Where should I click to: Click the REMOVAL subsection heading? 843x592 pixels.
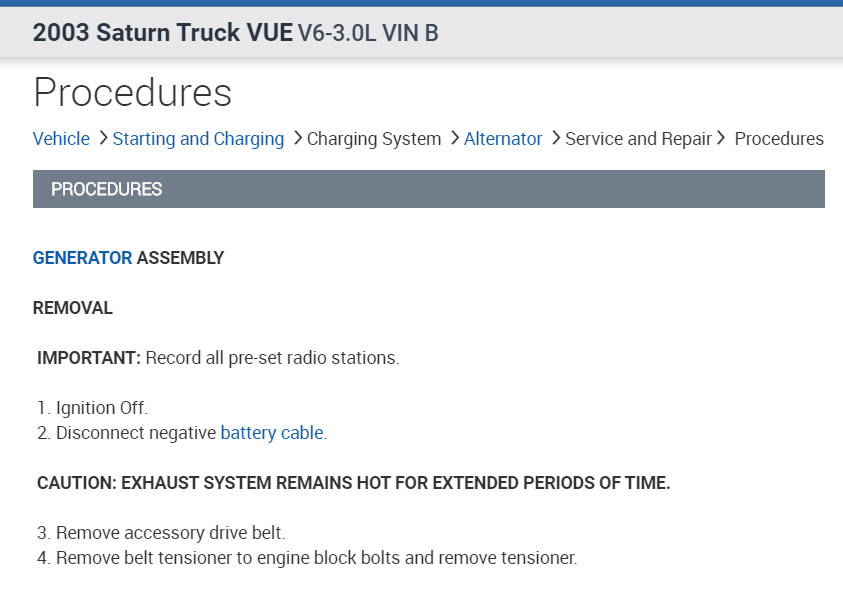coord(73,308)
